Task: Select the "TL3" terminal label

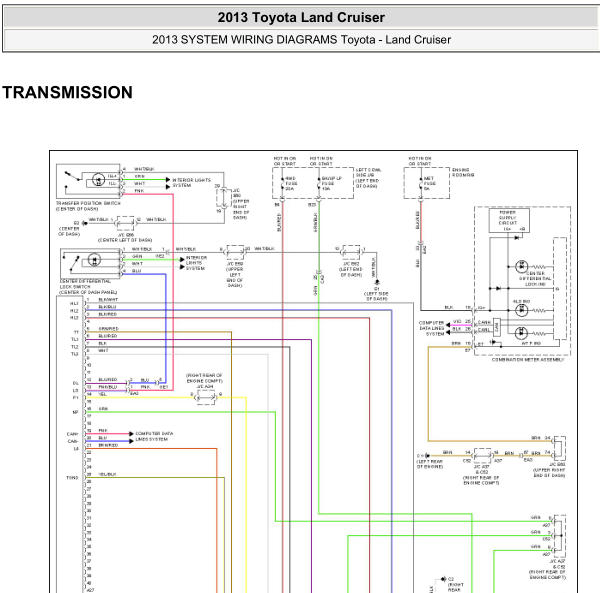Action: pyautogui.click(x=75, y=354)
